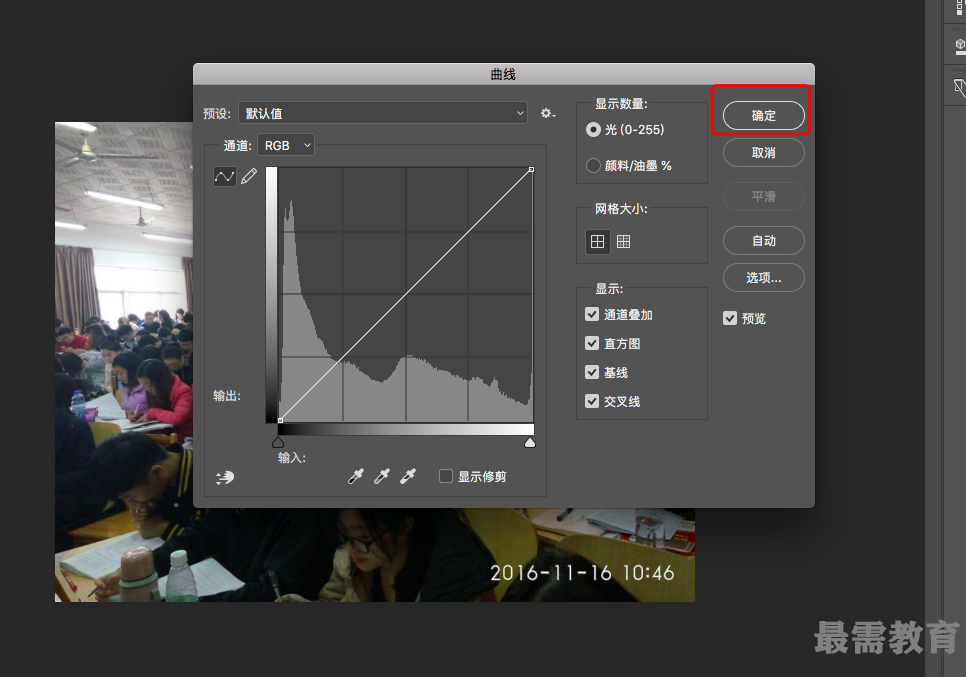Confirm with the 确定 button
This screenshot has width=966, height=677.
tap(763, 115)
